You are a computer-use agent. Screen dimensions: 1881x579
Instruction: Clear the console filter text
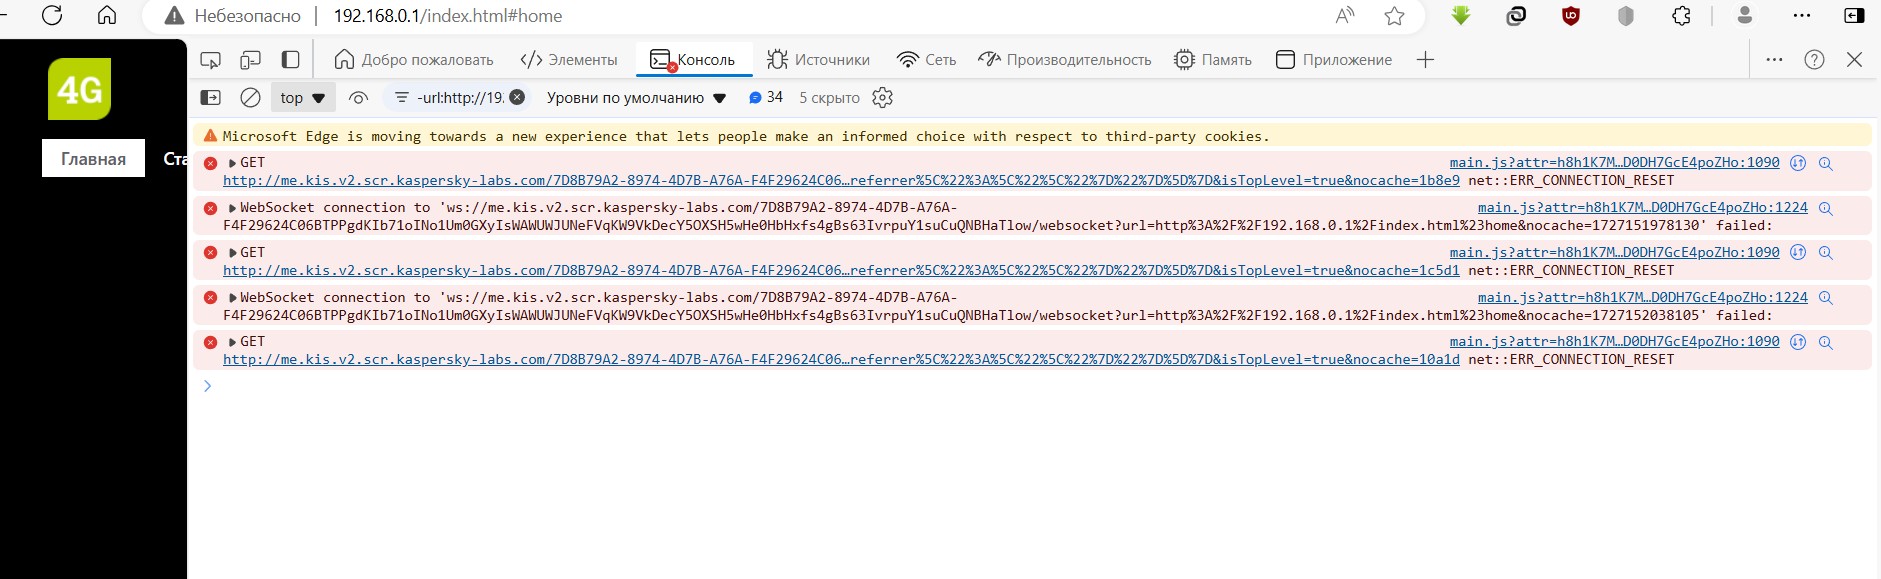click(517, 97)
